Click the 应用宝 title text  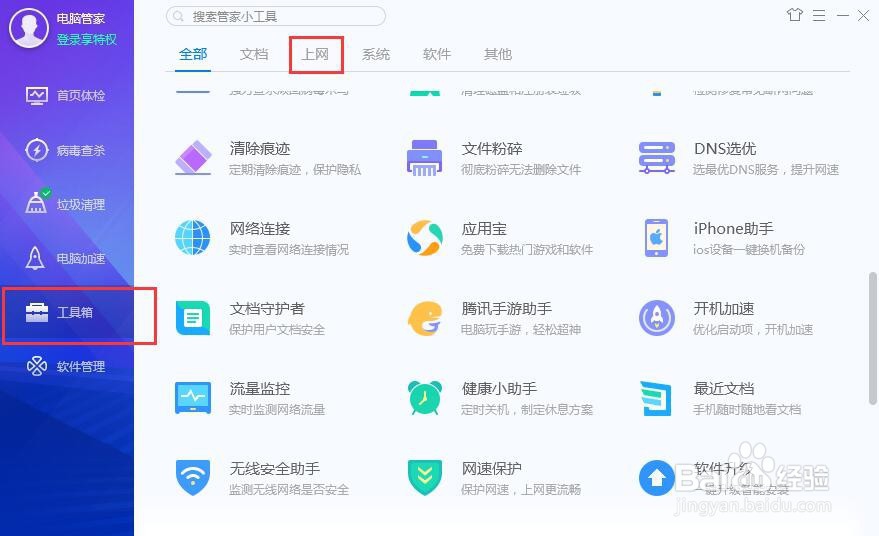pyautogui.click(x=484, y=229)
